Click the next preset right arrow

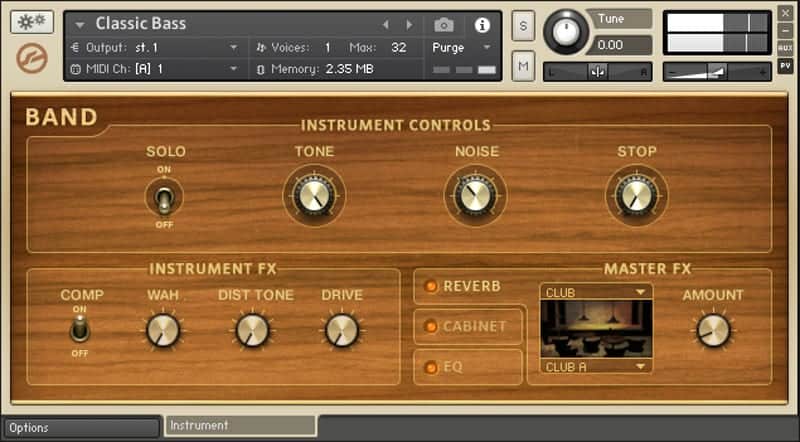tap(409, 24)
